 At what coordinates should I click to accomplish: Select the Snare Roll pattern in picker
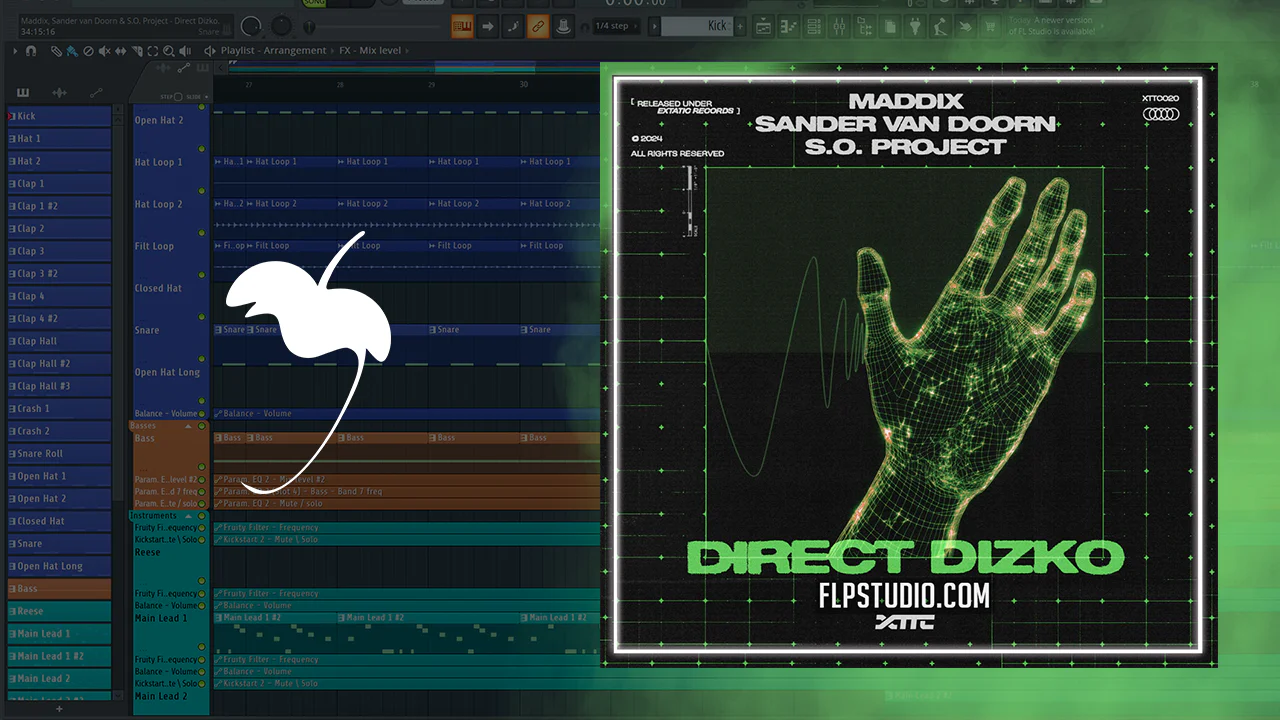tap(59, 454)
